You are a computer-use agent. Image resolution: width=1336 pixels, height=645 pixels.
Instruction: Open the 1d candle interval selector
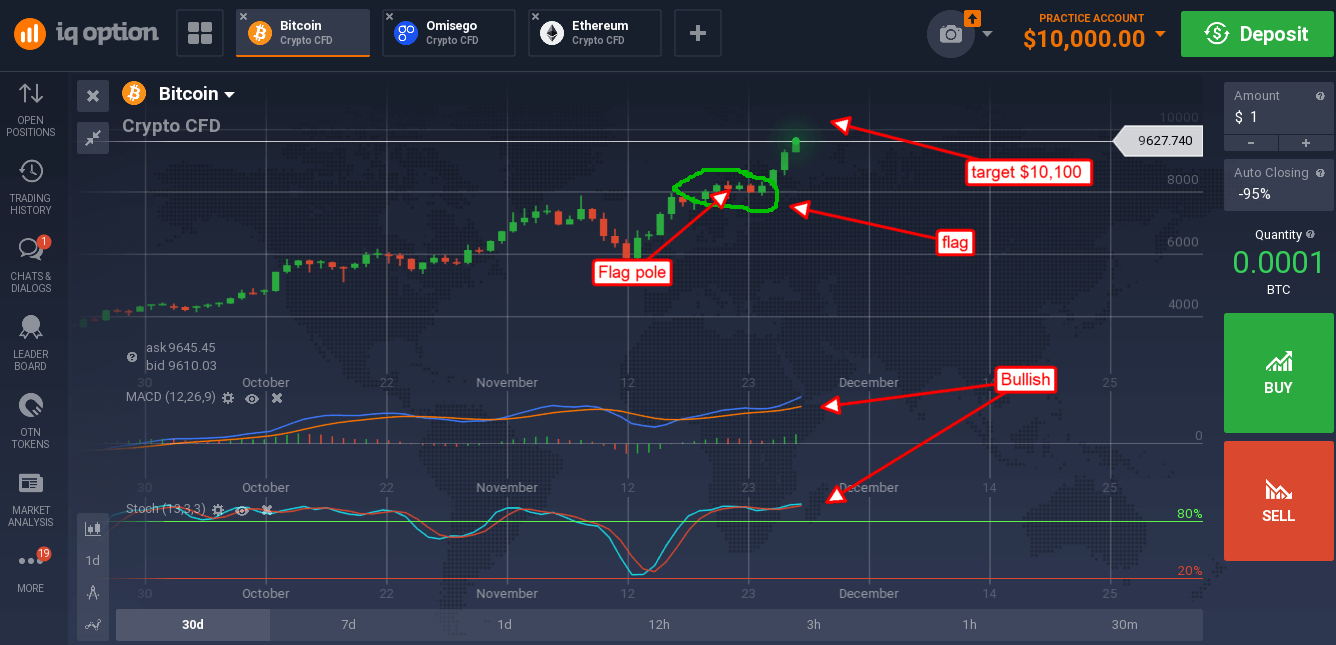point(93,560)
